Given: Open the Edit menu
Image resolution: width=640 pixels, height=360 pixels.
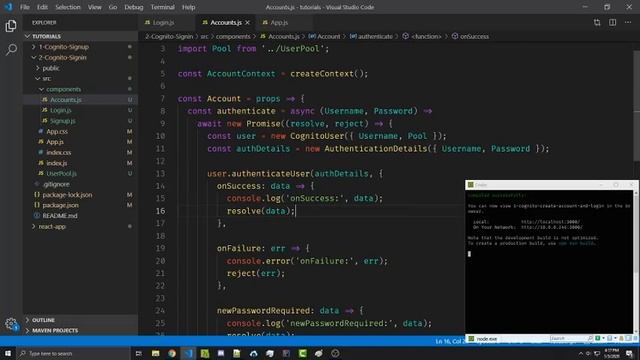Looking at the screenshot, I should coord(42,7).
